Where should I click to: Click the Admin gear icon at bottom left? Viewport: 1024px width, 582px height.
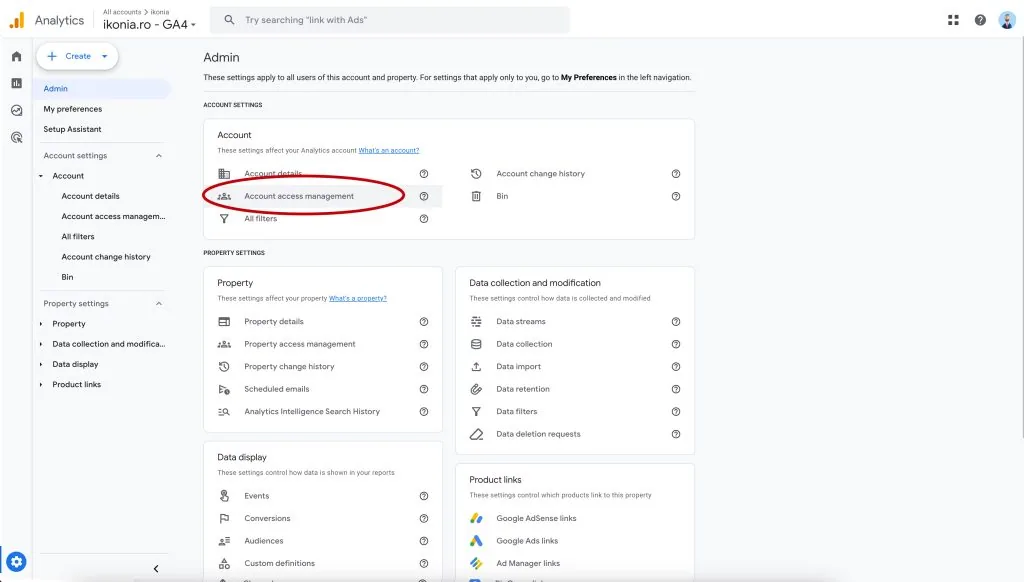coord(16,561)
